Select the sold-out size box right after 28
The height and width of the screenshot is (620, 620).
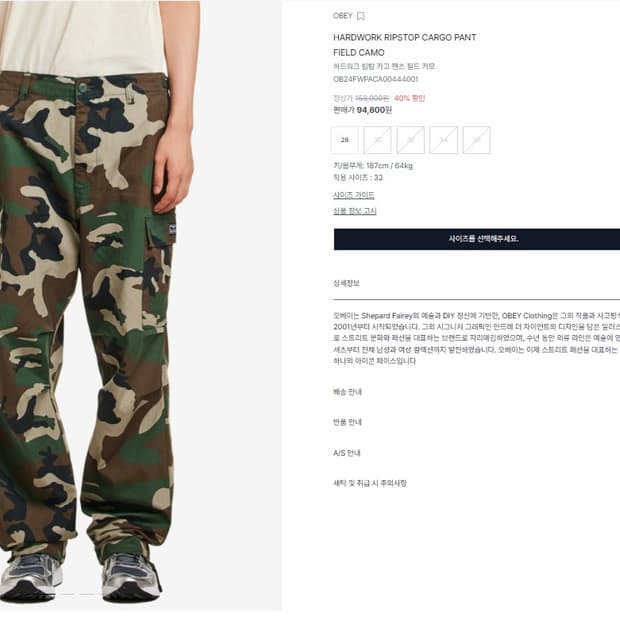point(378,140)
